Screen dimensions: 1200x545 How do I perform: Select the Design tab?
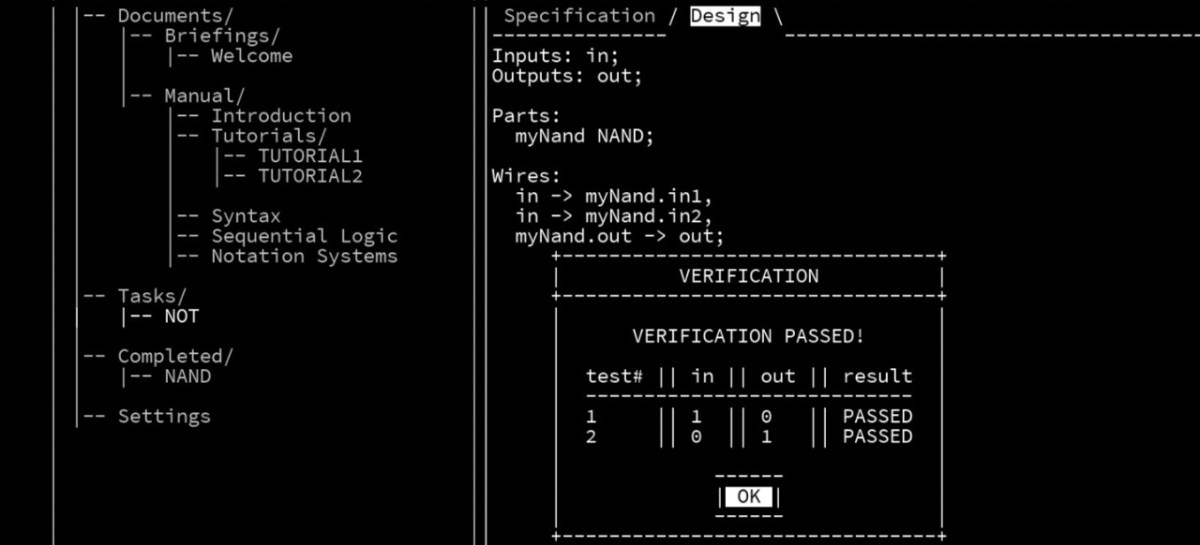[725, 16]
